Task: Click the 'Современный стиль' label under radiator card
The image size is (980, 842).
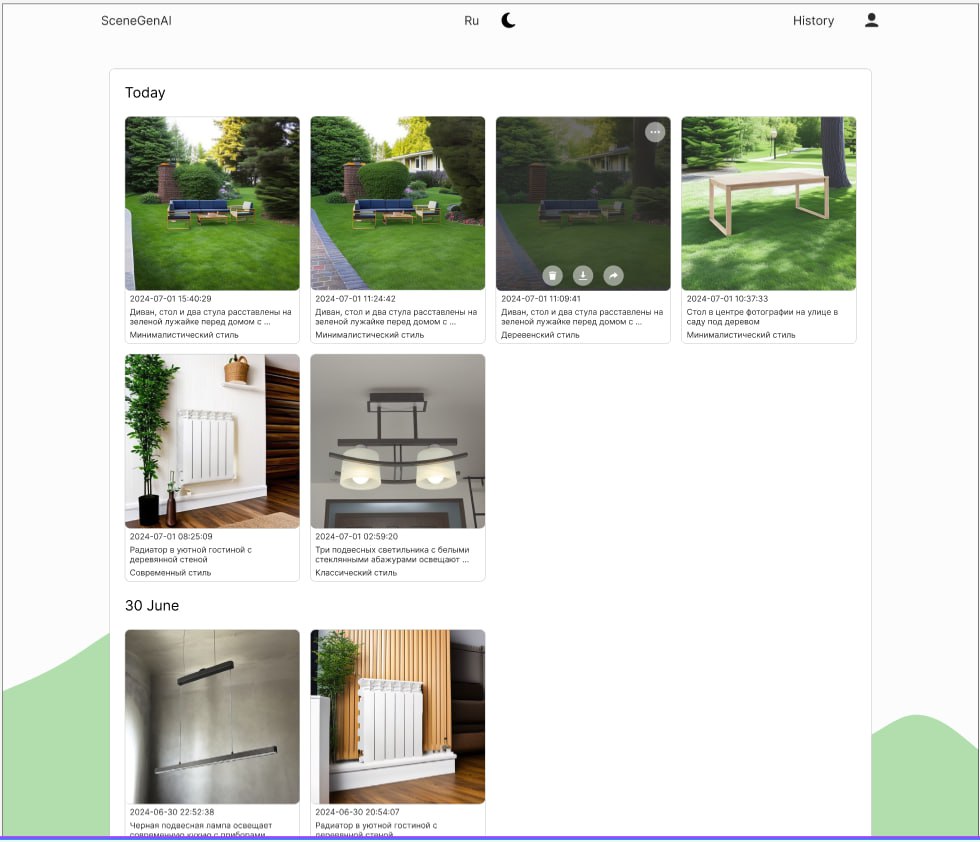Action: 171,573
